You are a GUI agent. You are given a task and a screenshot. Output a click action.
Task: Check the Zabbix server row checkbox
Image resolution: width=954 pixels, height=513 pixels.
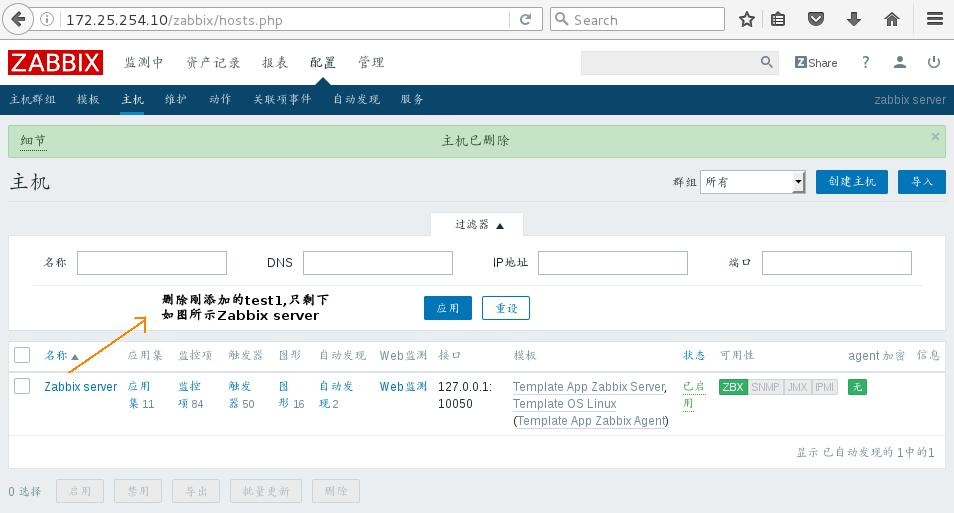point(22,386)
